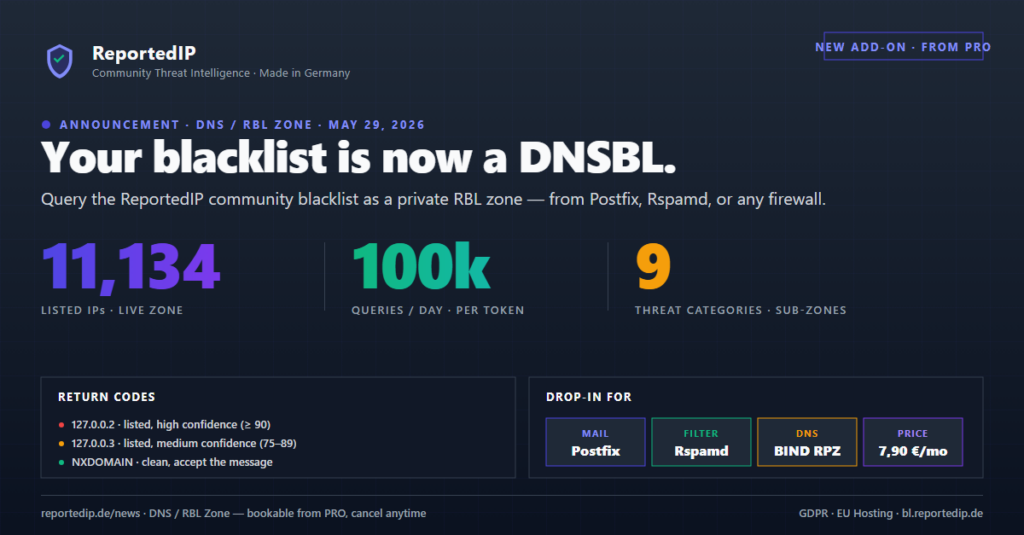Click the 100k queries figure
The height and width of the screenshot is (535, 1024).
coord(421,266)
